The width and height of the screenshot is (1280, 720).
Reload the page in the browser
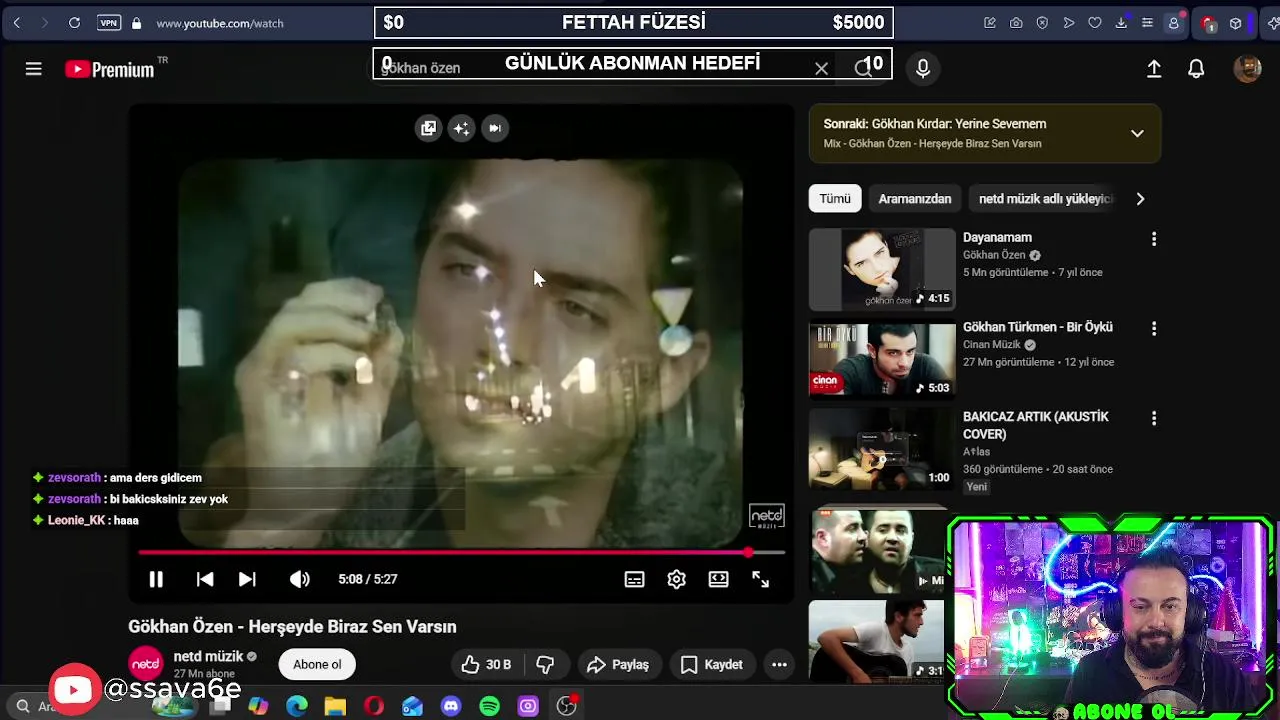(74, 22)
